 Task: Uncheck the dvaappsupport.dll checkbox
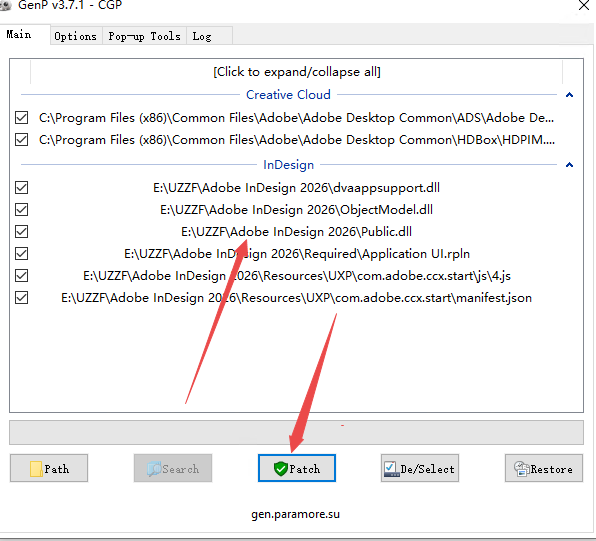pos(21,187)
